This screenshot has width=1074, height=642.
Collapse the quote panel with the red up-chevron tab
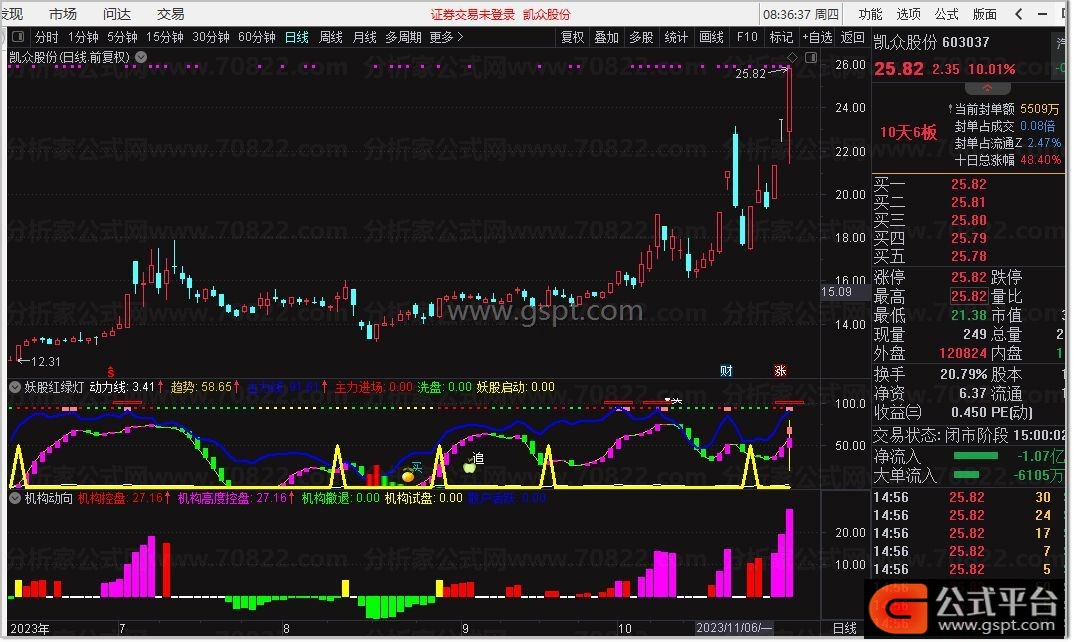click(987, 88)
